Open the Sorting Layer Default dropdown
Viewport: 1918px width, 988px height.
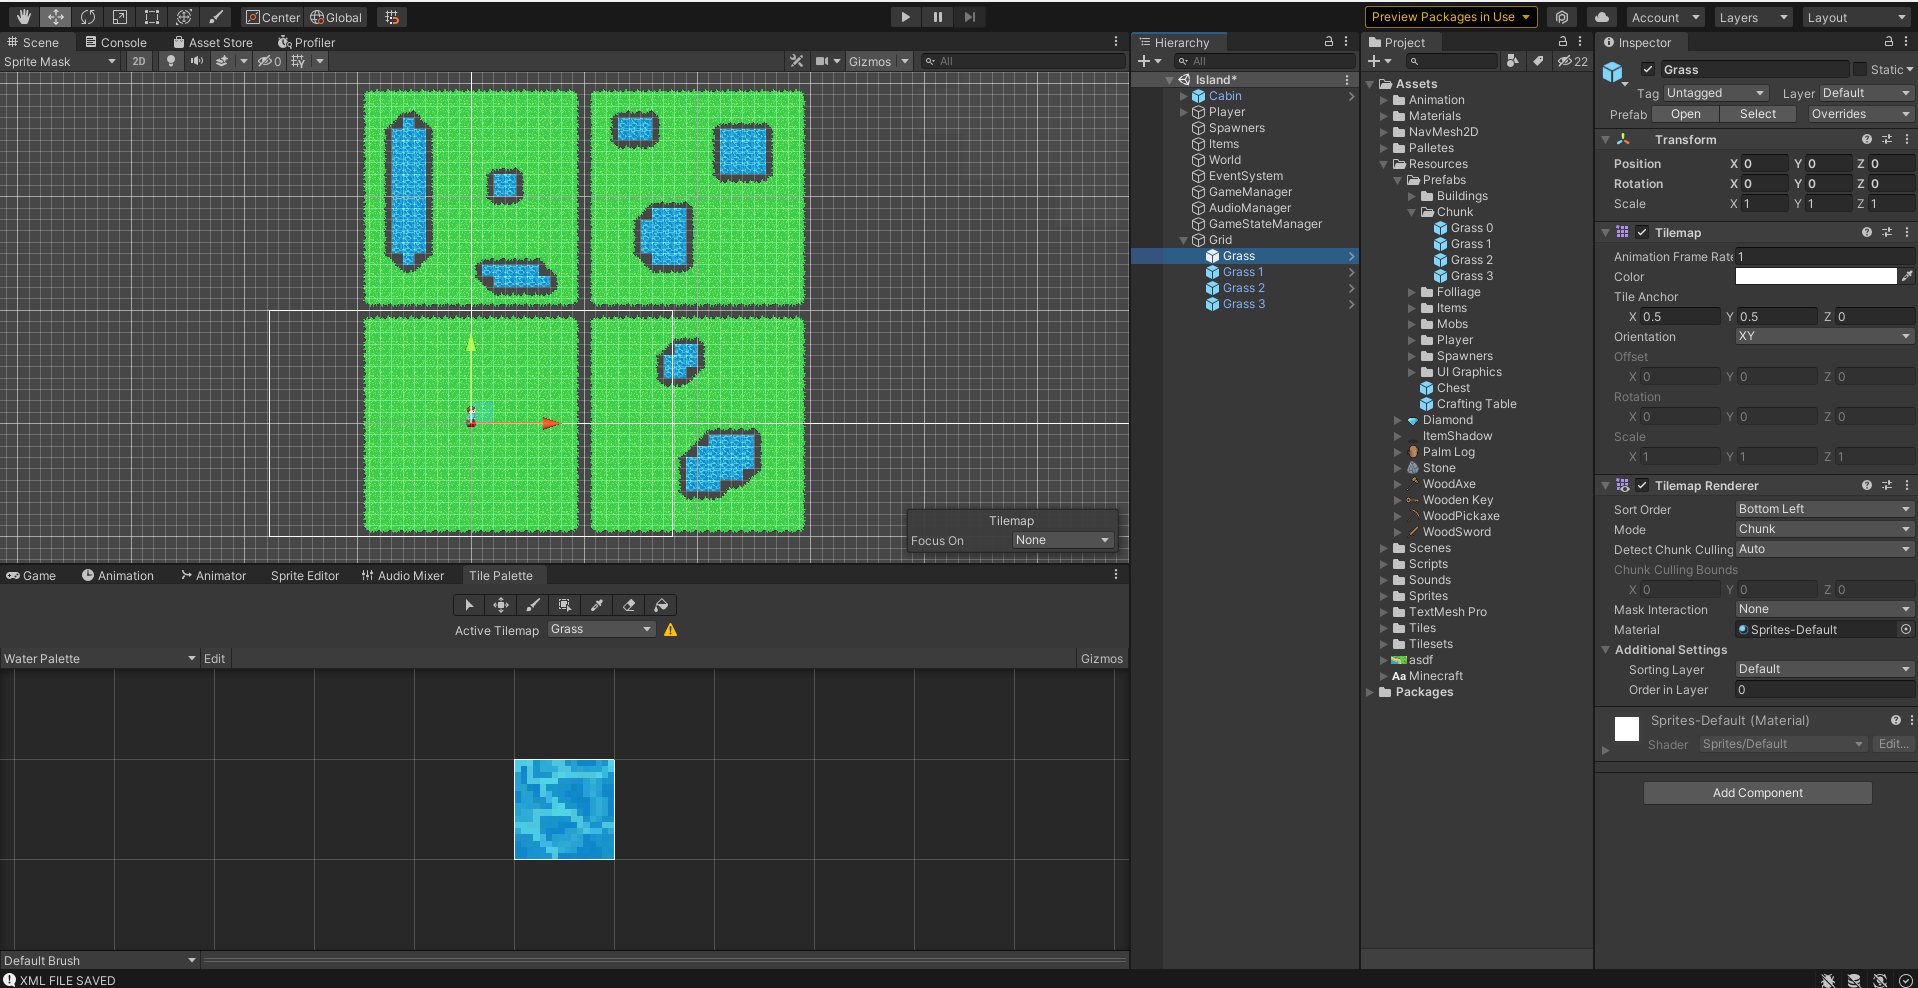click(1825, 669)
